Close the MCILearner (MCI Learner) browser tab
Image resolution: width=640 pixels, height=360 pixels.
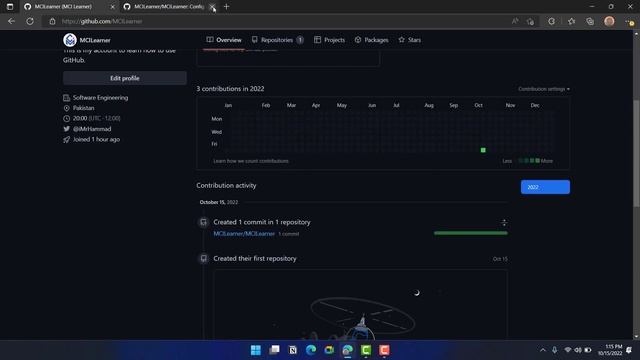tap(113, 7)
